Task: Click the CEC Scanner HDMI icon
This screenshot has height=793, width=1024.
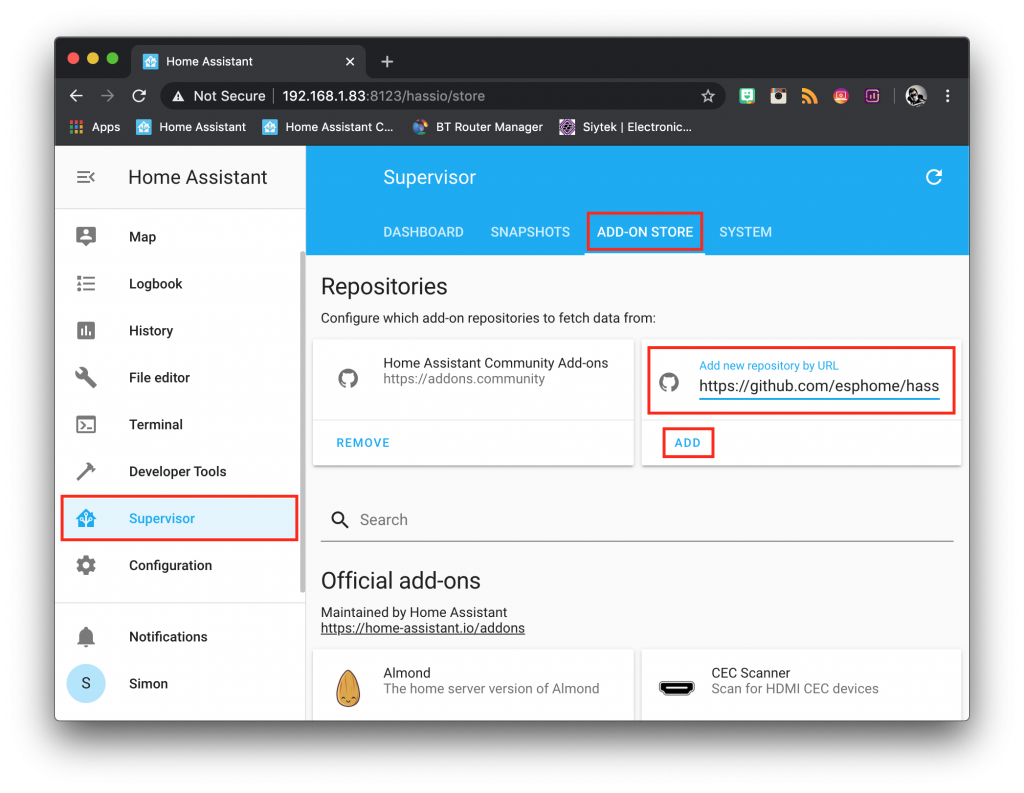Action: 676,688
